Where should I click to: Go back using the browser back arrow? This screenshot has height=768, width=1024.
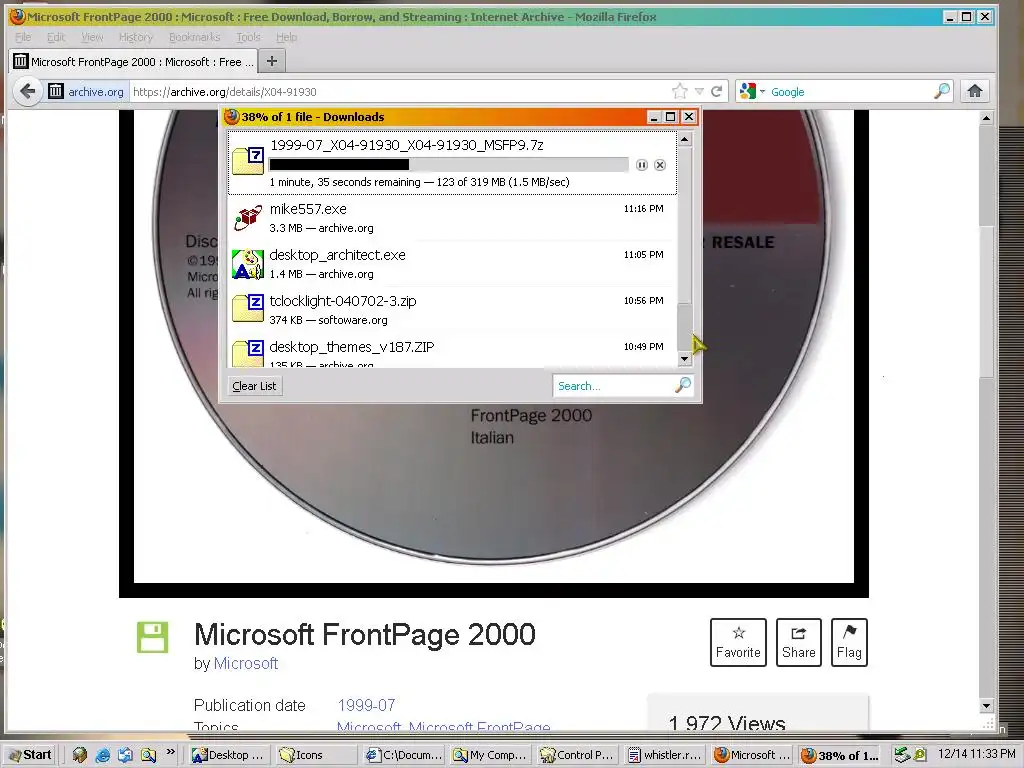tap(27, 91)
